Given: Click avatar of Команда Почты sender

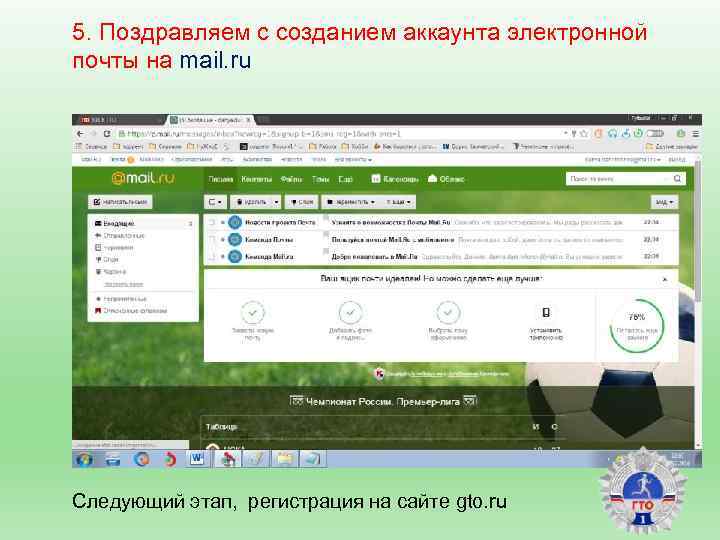Looking at the screenshot, I should coord(235,239).
